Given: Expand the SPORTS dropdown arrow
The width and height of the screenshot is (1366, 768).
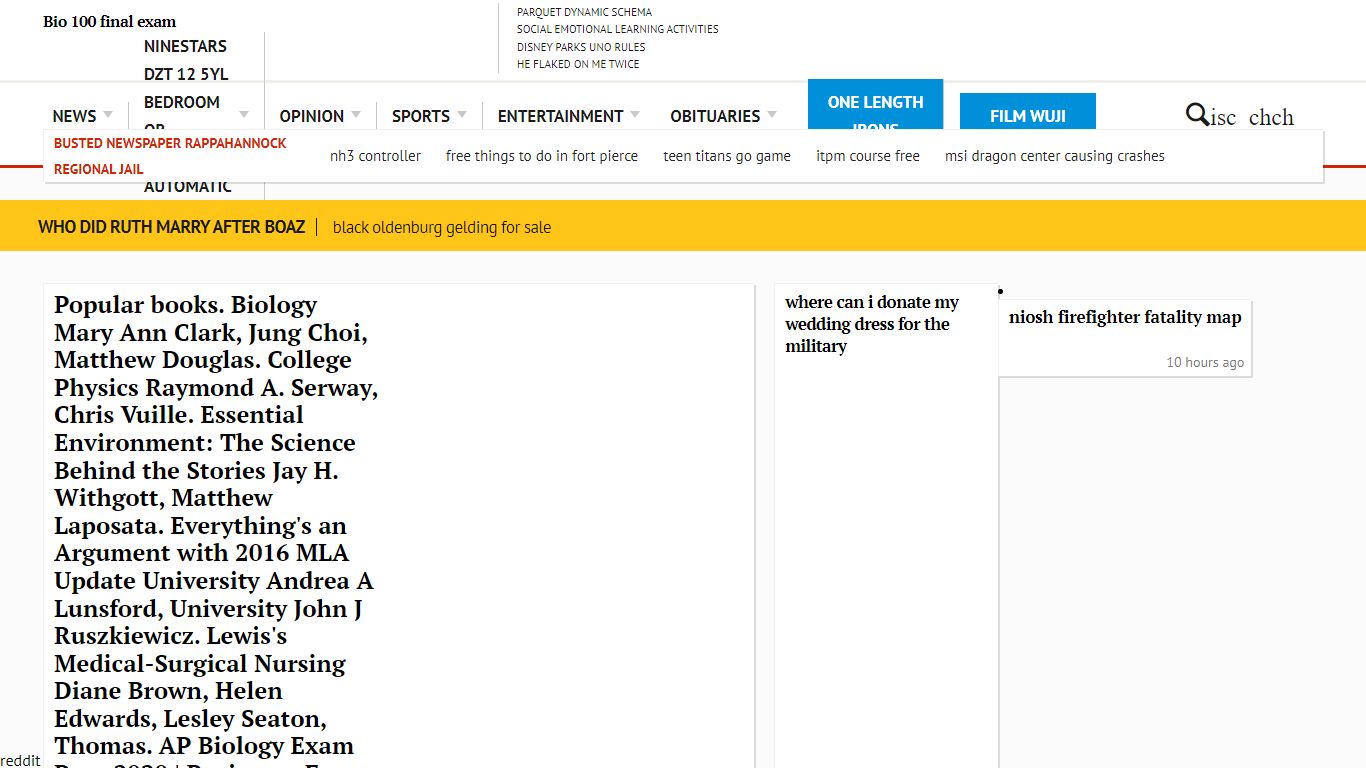Looking at the screenshot, I should click(462, 115).
